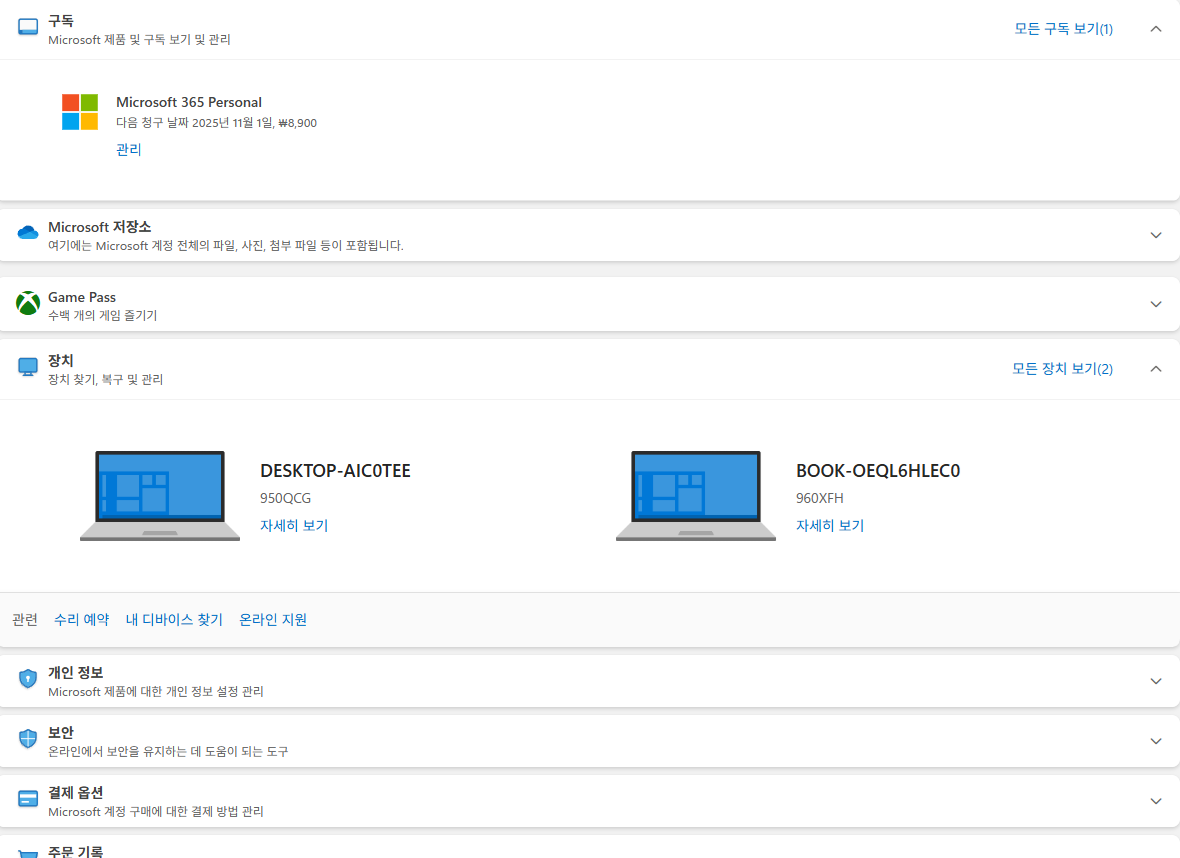The height and width of the screenshot is (858, 1180).
Task: Collapse the 구독 section chevron
Action: pyautogui.click(x=1156, y=29)
